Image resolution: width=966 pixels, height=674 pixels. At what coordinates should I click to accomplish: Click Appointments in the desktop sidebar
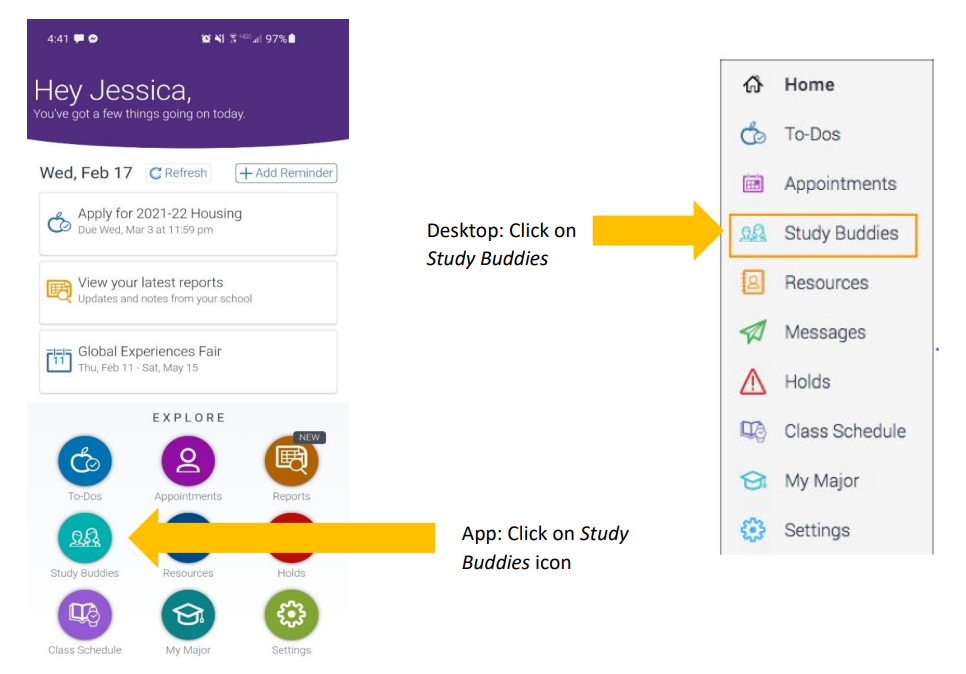pos(839,184)
